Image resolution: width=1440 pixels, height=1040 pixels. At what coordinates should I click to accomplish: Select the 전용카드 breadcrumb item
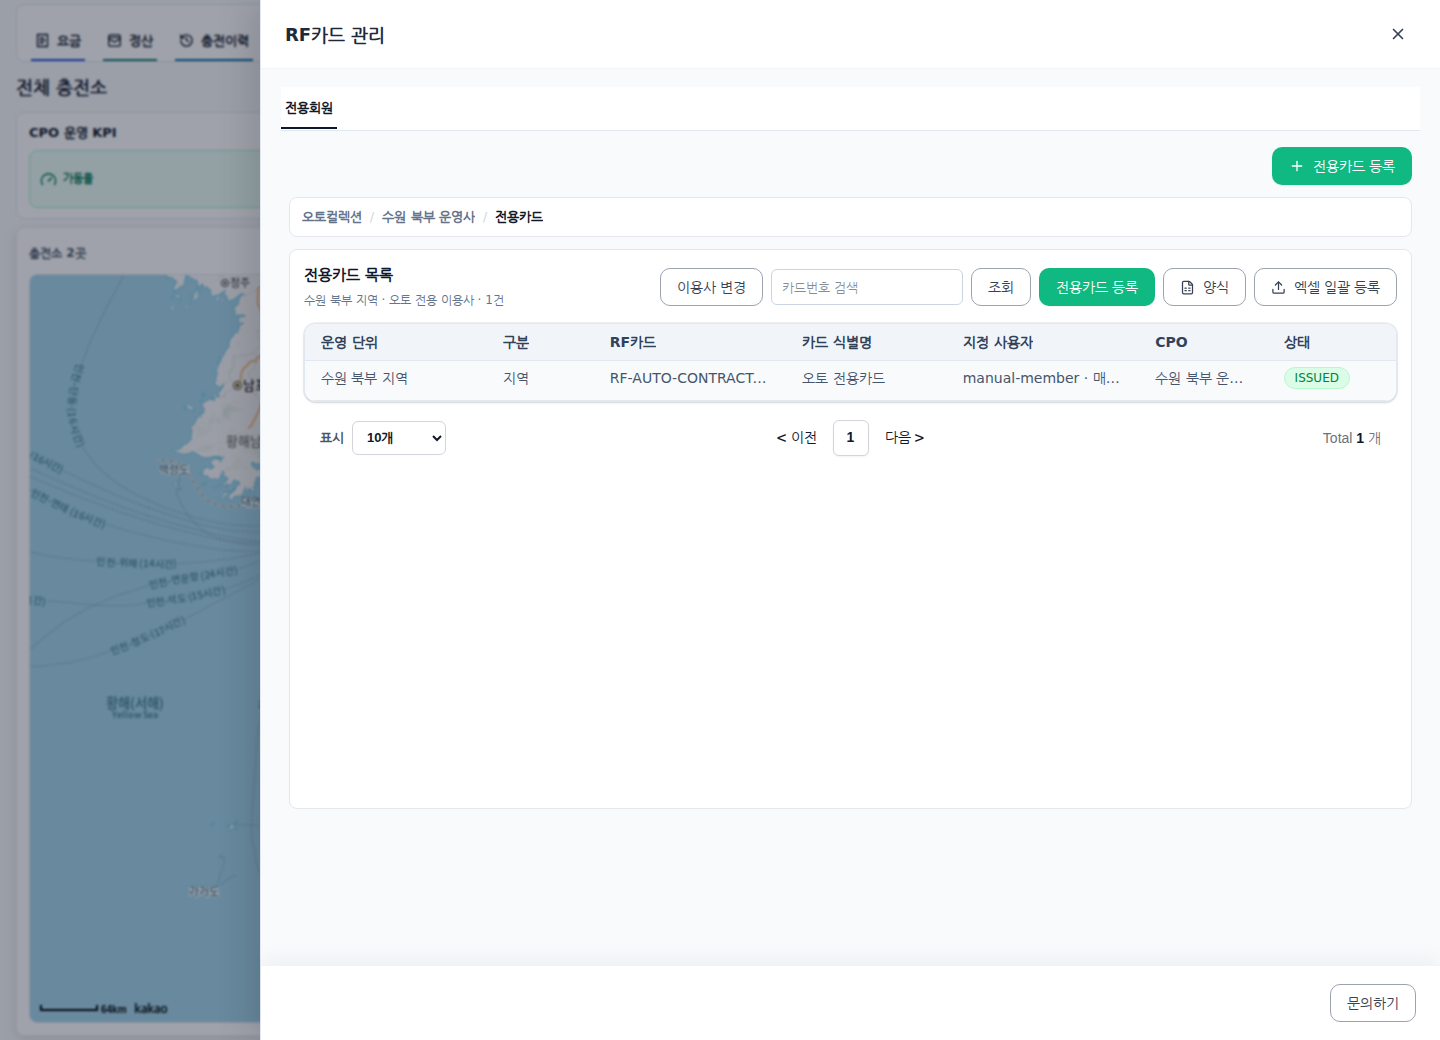519,217
